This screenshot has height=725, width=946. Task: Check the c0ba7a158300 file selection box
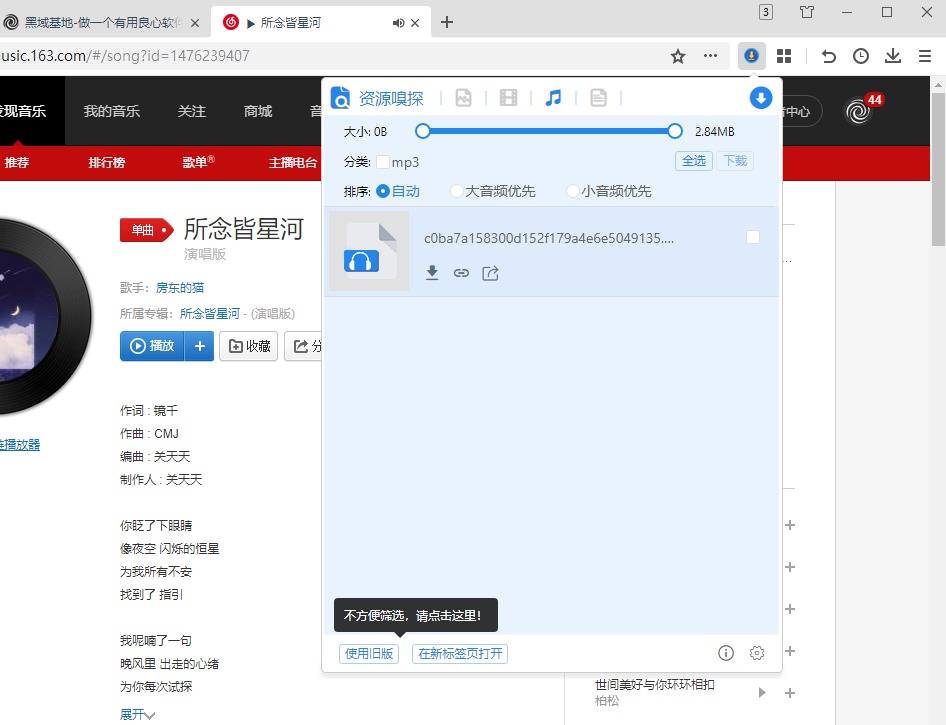(x=753, y=237)
